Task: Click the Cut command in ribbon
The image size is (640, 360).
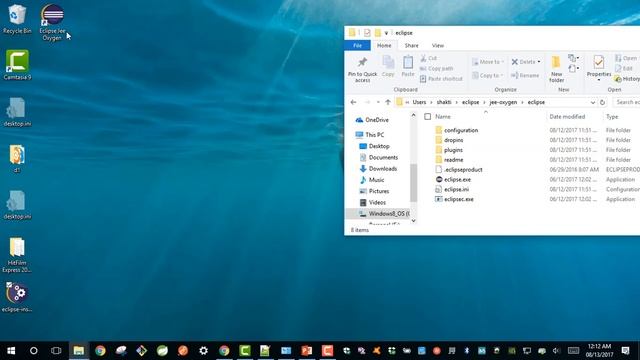Action: [x=429, y=58]
